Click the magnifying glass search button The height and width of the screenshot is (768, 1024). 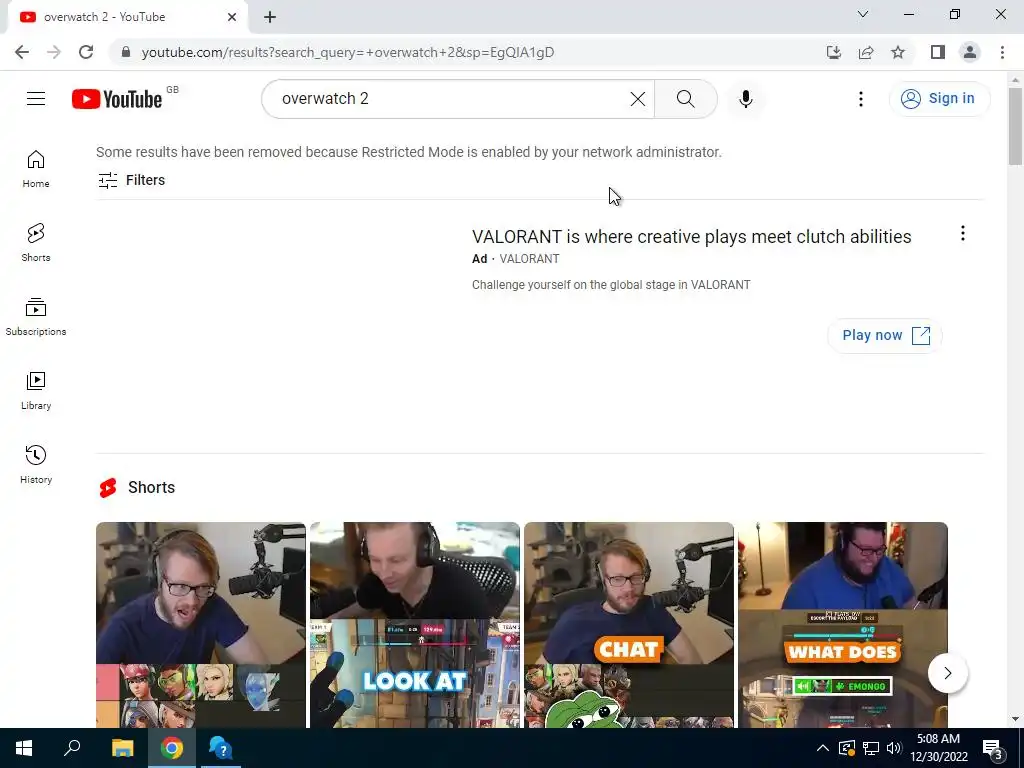click(x=686, y=99)
